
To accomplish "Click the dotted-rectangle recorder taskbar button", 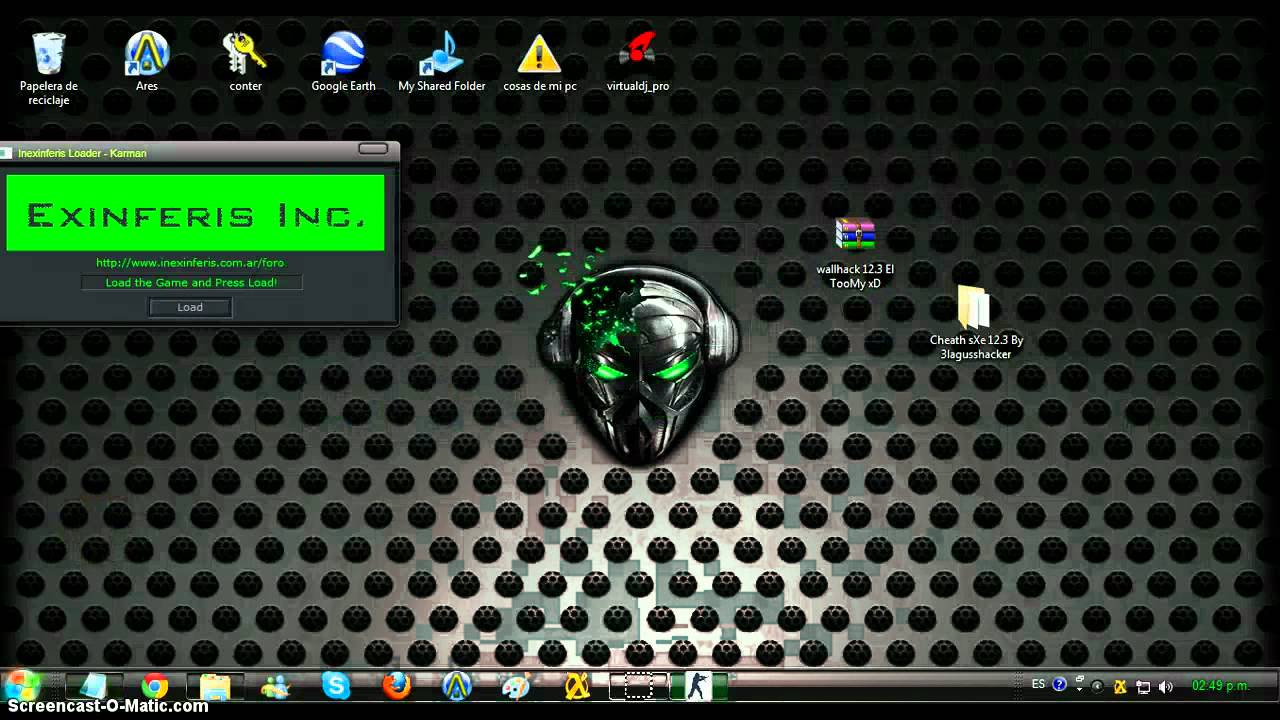I will pos(639,686).
